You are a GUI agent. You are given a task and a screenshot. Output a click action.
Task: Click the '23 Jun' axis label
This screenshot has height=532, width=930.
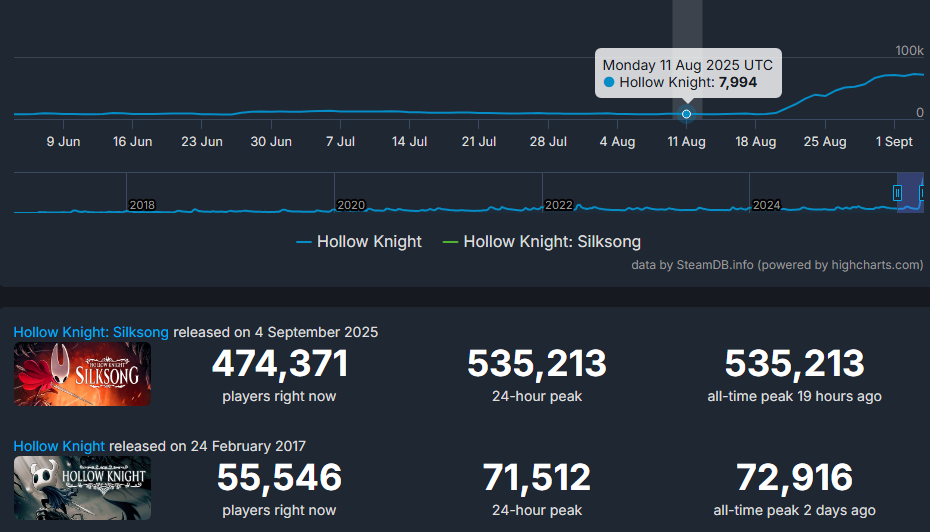202,142
